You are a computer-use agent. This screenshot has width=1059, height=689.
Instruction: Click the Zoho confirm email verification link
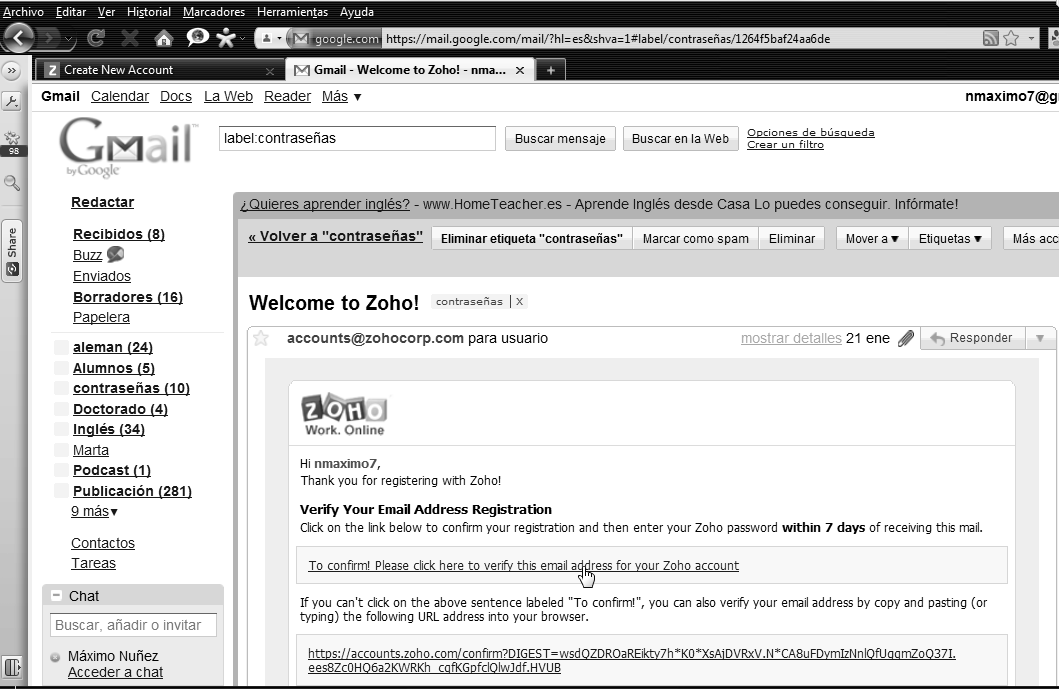pyautogui.click(x=523, y=566)
